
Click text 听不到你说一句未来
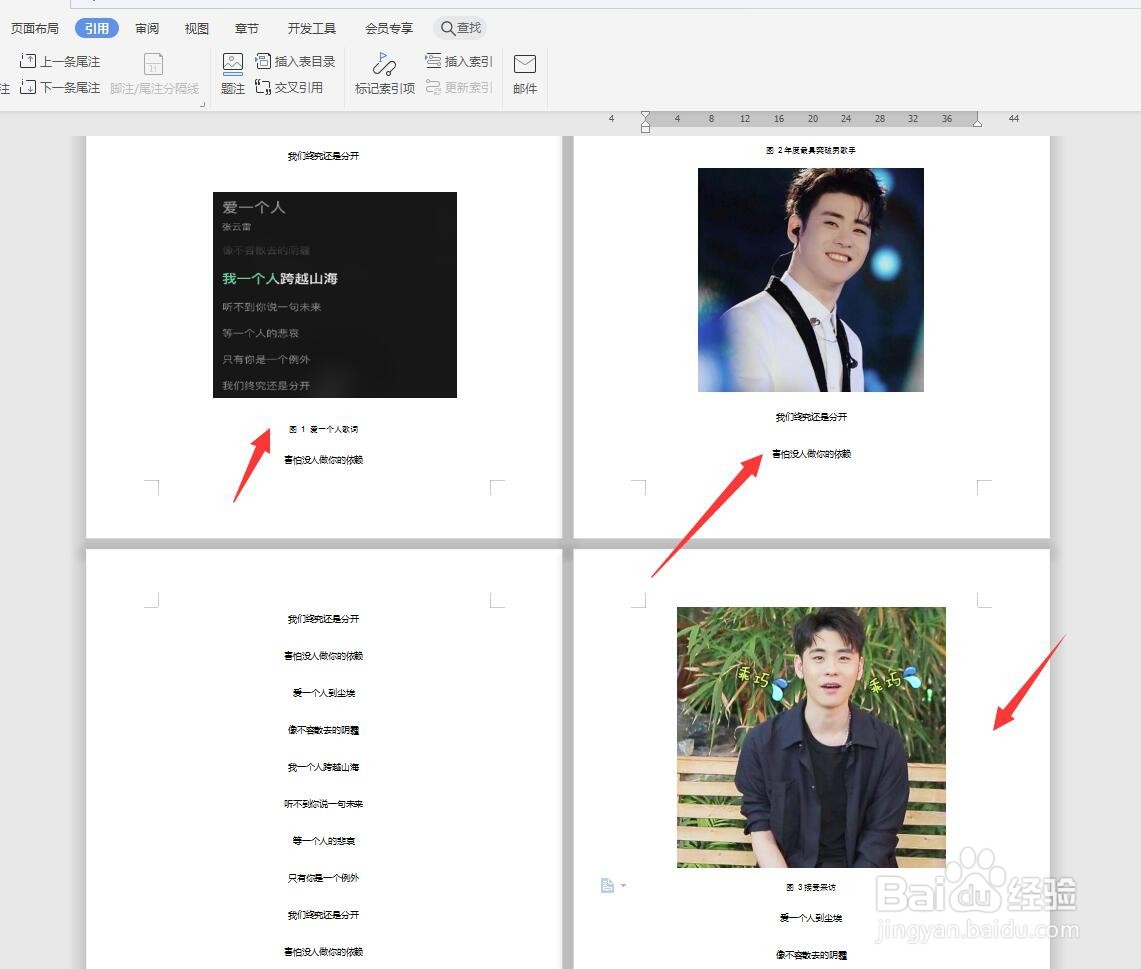pos(324,804)
